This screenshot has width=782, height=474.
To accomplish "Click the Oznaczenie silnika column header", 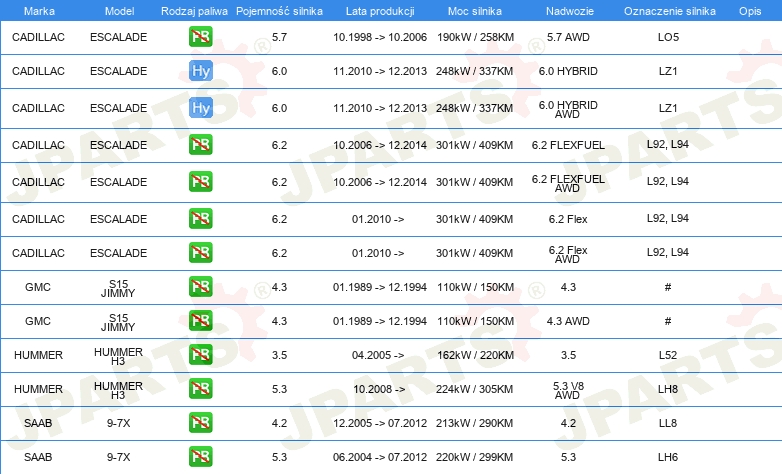I will pos(669,11).
